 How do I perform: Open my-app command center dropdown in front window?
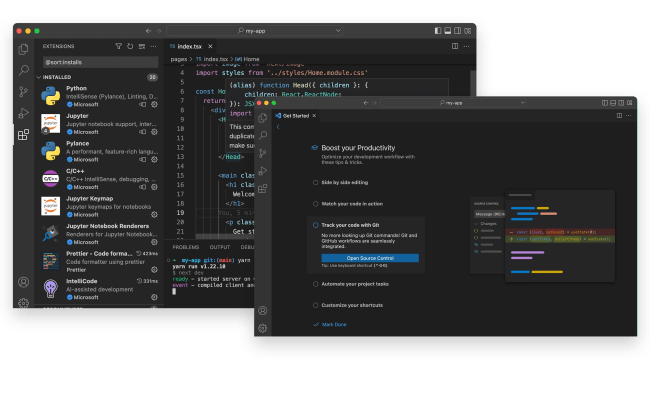click(522, 103)
